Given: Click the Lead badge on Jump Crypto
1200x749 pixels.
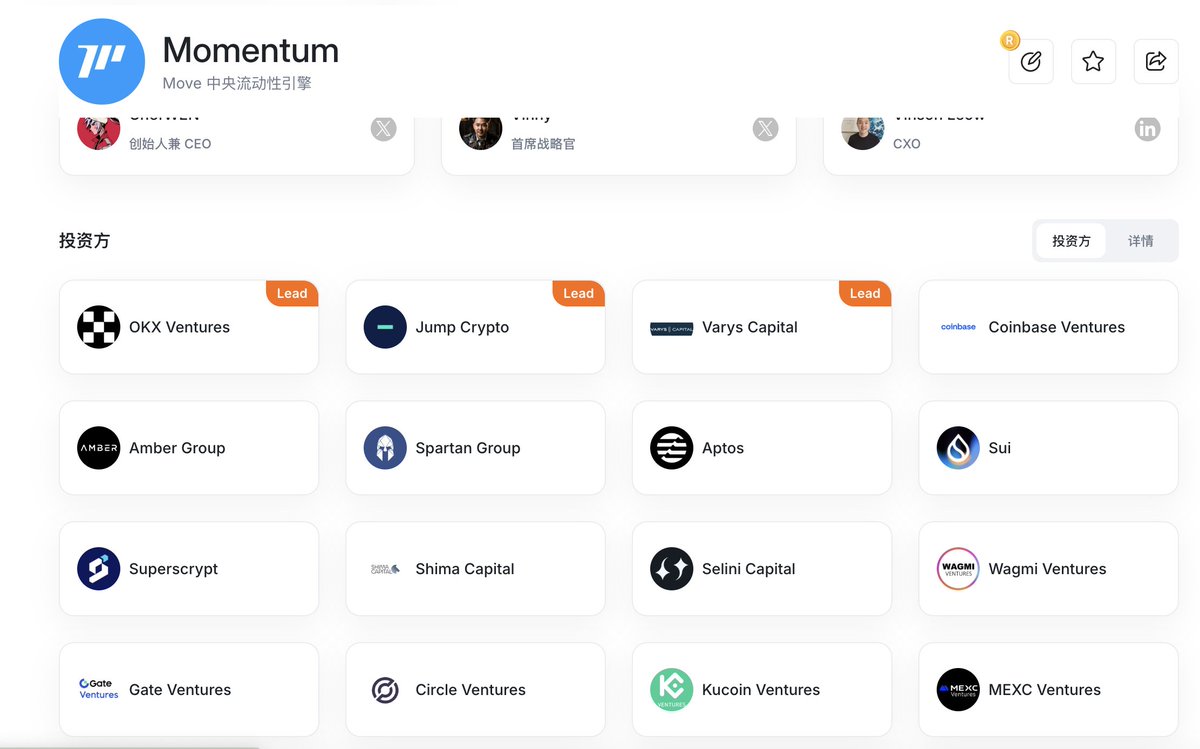Looking at the screenshot, I should point(578,293).
